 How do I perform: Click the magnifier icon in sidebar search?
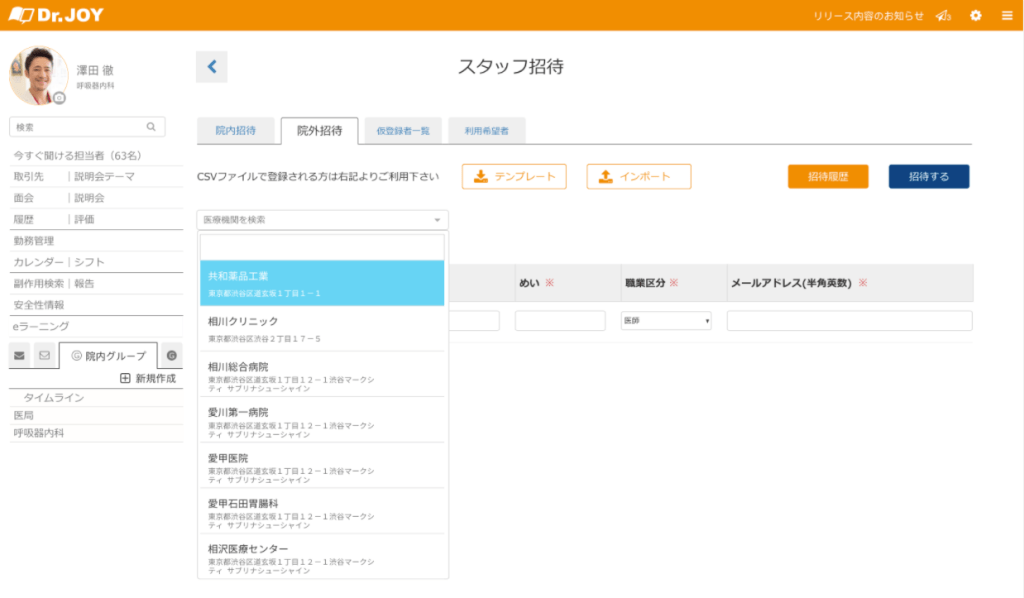pyautogui.click(x=151, y=127)
